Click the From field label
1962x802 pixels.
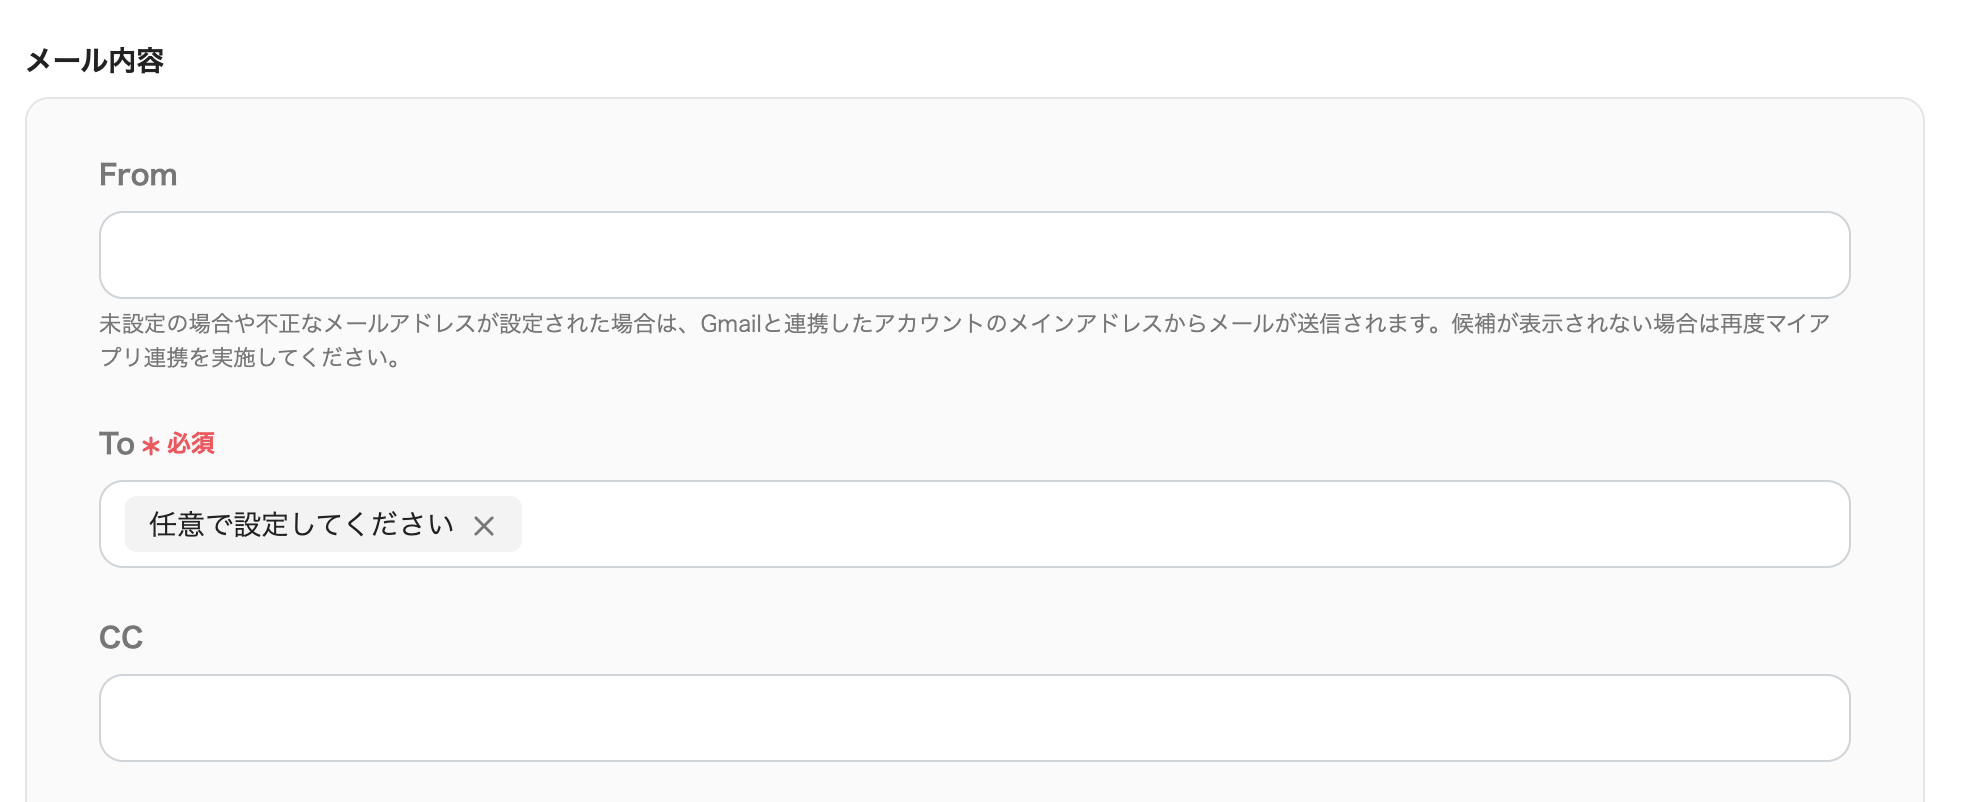138,174
